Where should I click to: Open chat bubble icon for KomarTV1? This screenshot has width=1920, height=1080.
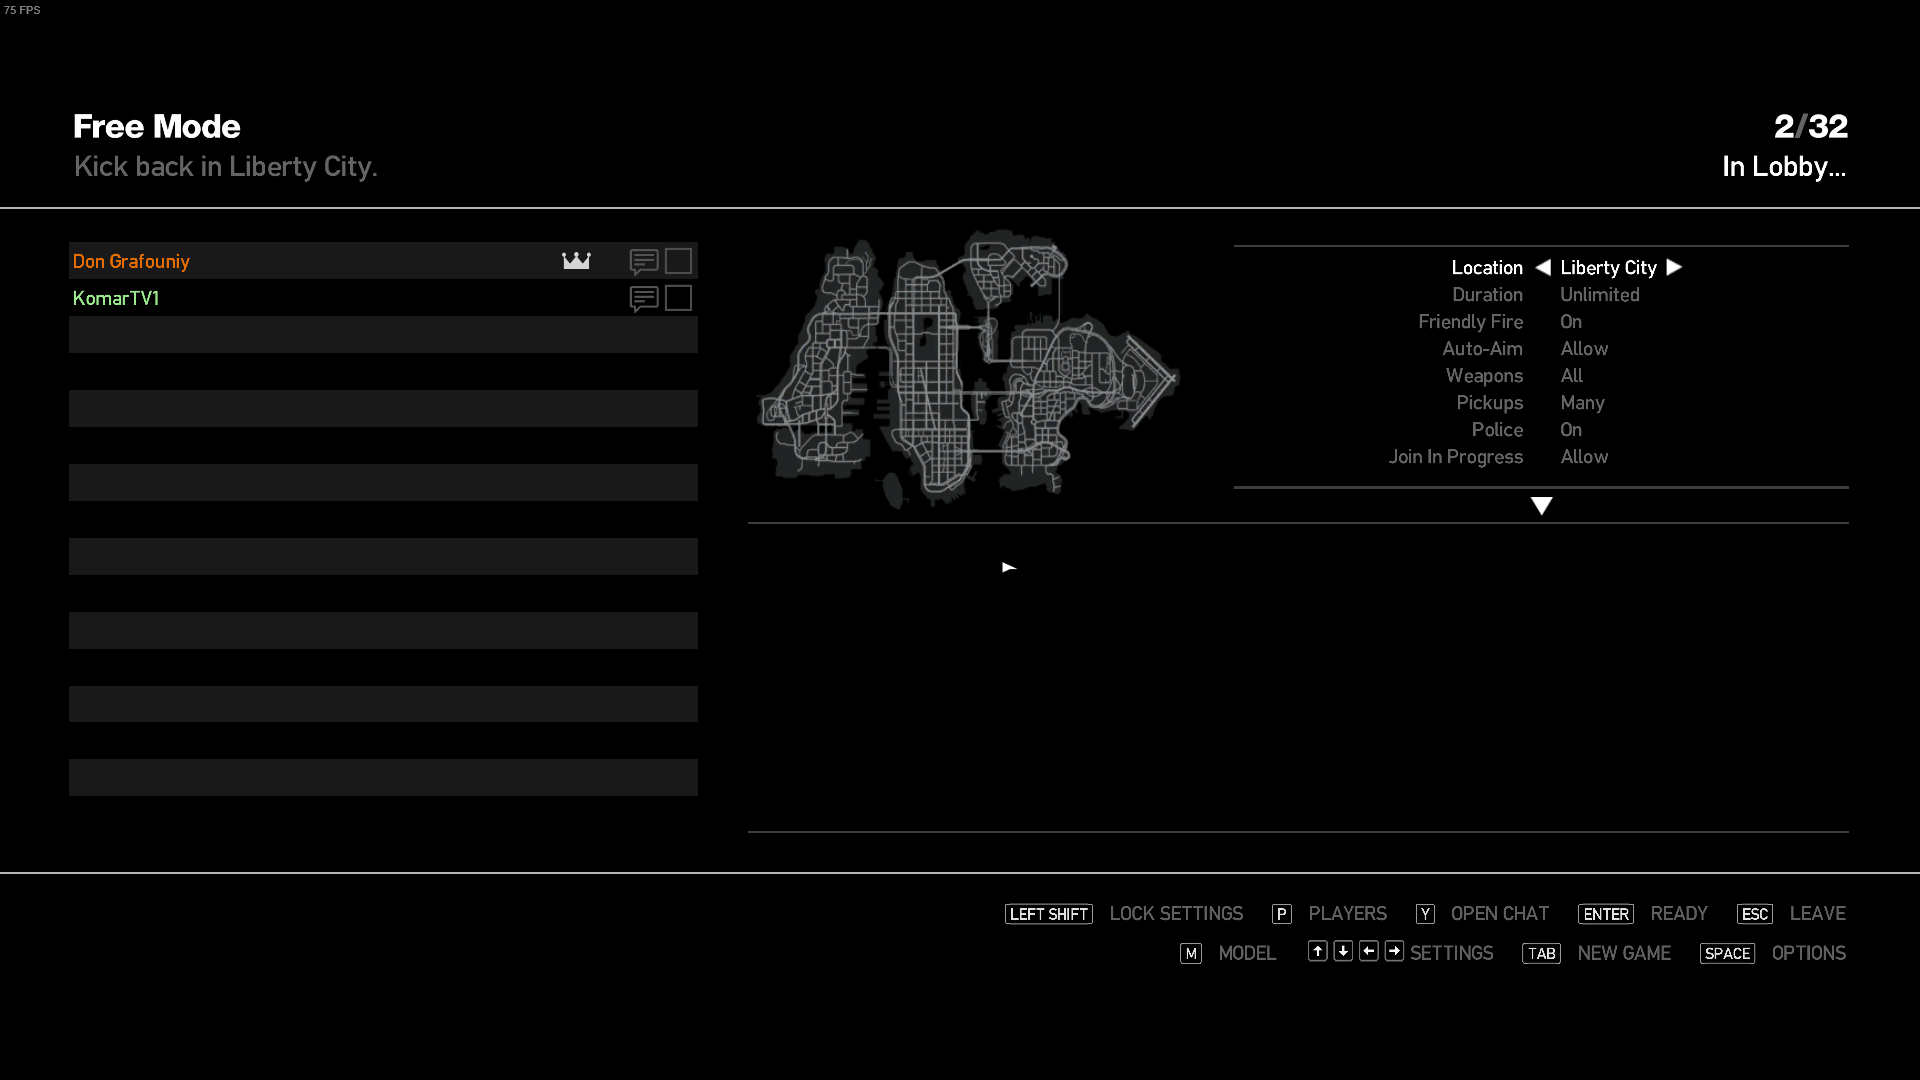tap(644, 299)
